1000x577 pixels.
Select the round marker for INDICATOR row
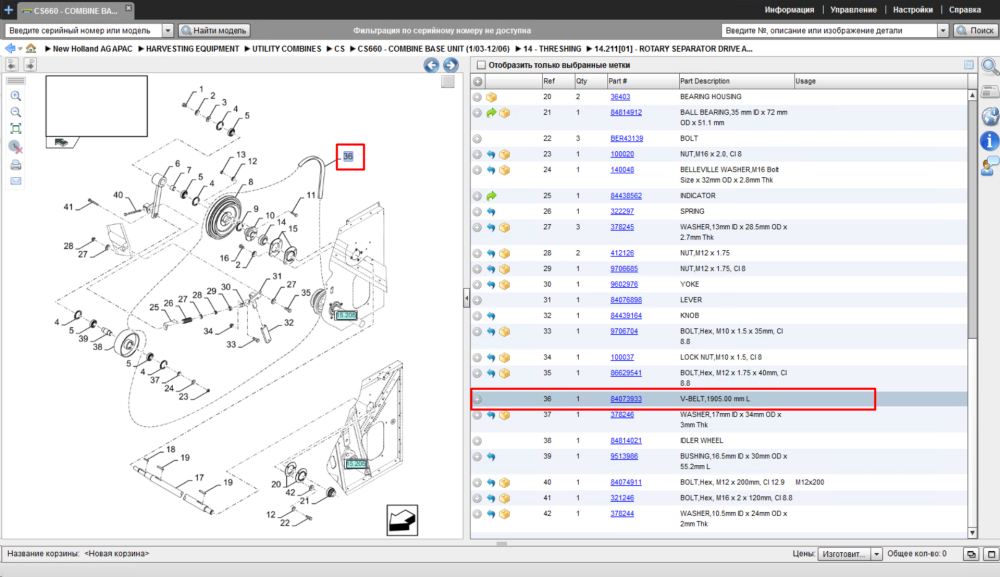pyautogui.click(x=477, y=196)
